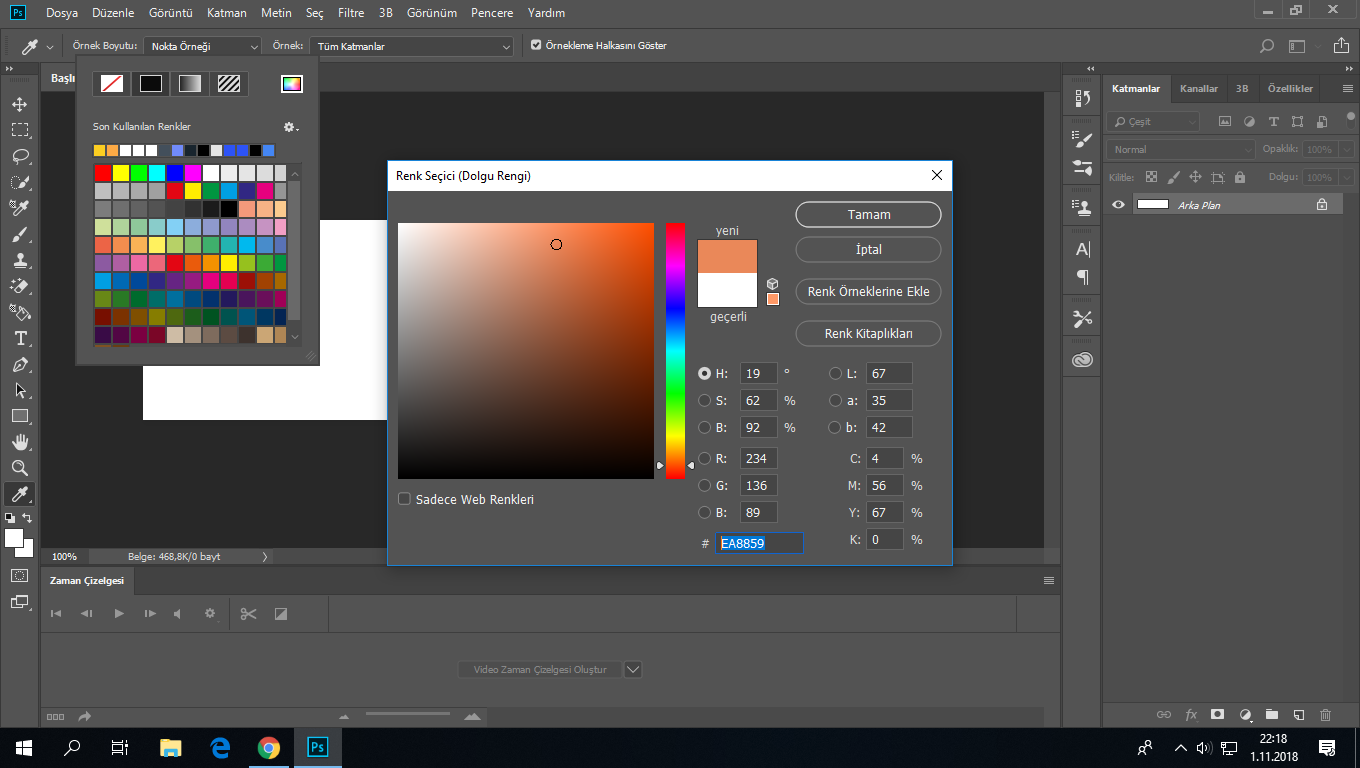The width and height of the screenshot is (1360, 768).
Task: Select the Brush tool
Action: (20, 234)
